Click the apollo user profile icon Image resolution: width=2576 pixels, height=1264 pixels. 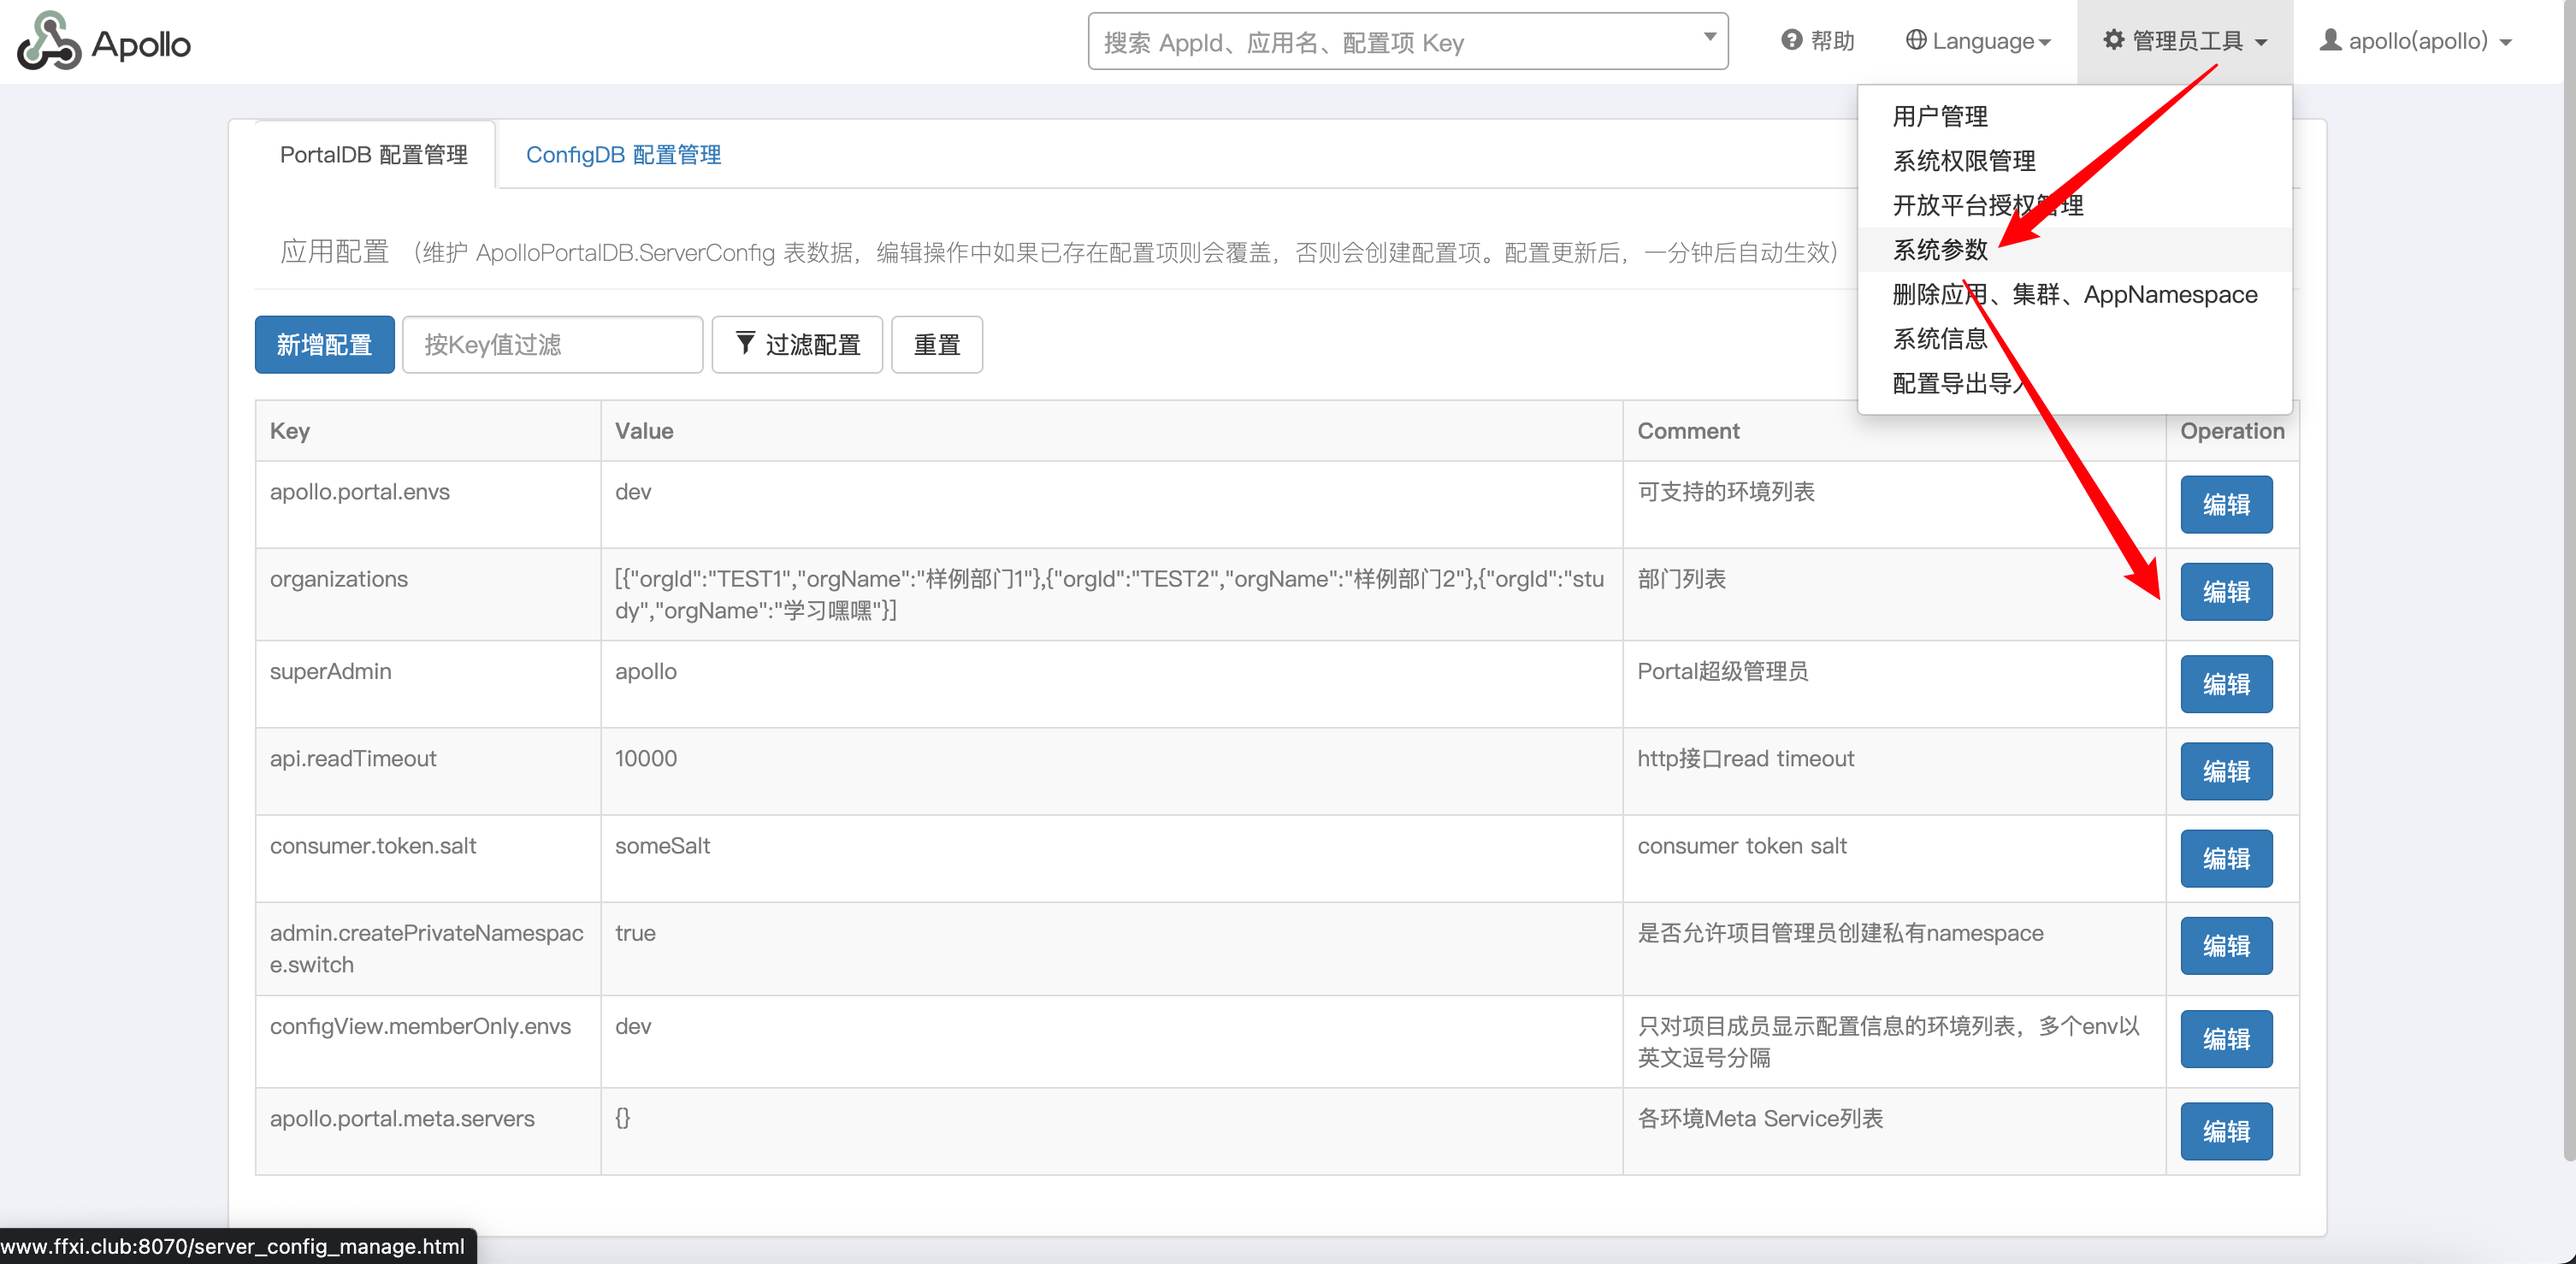point(2330,40)
